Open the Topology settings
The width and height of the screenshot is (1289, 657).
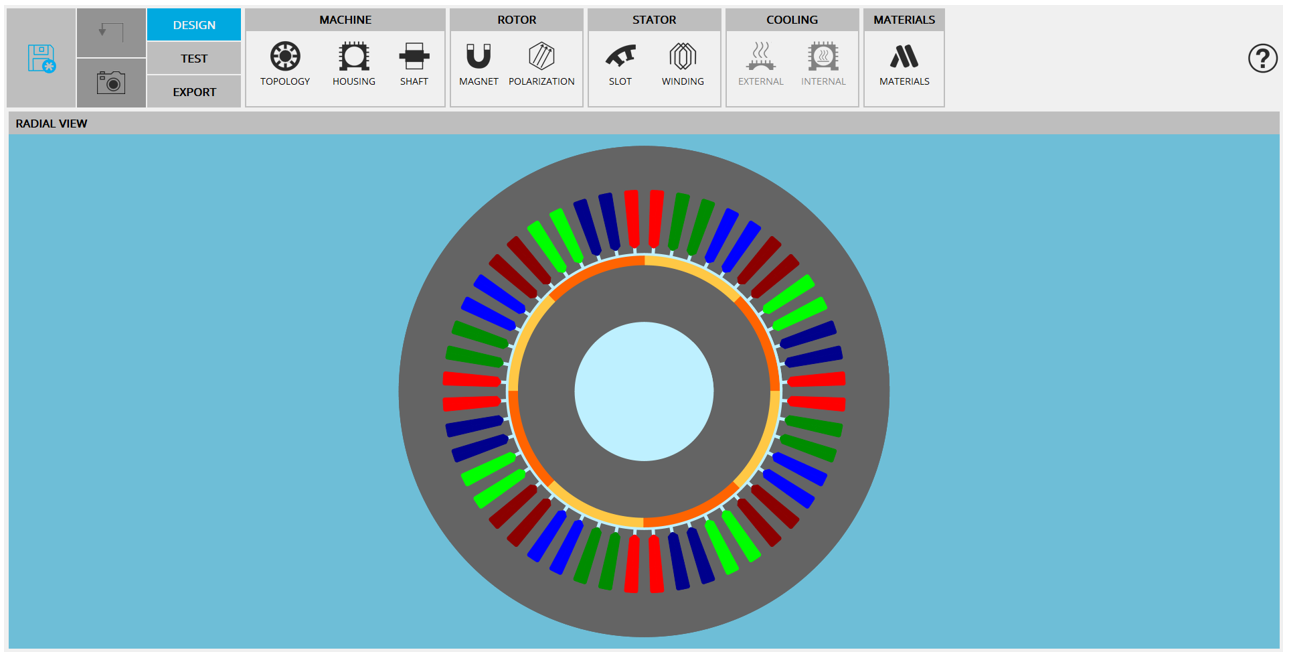(x=285, y=63)
